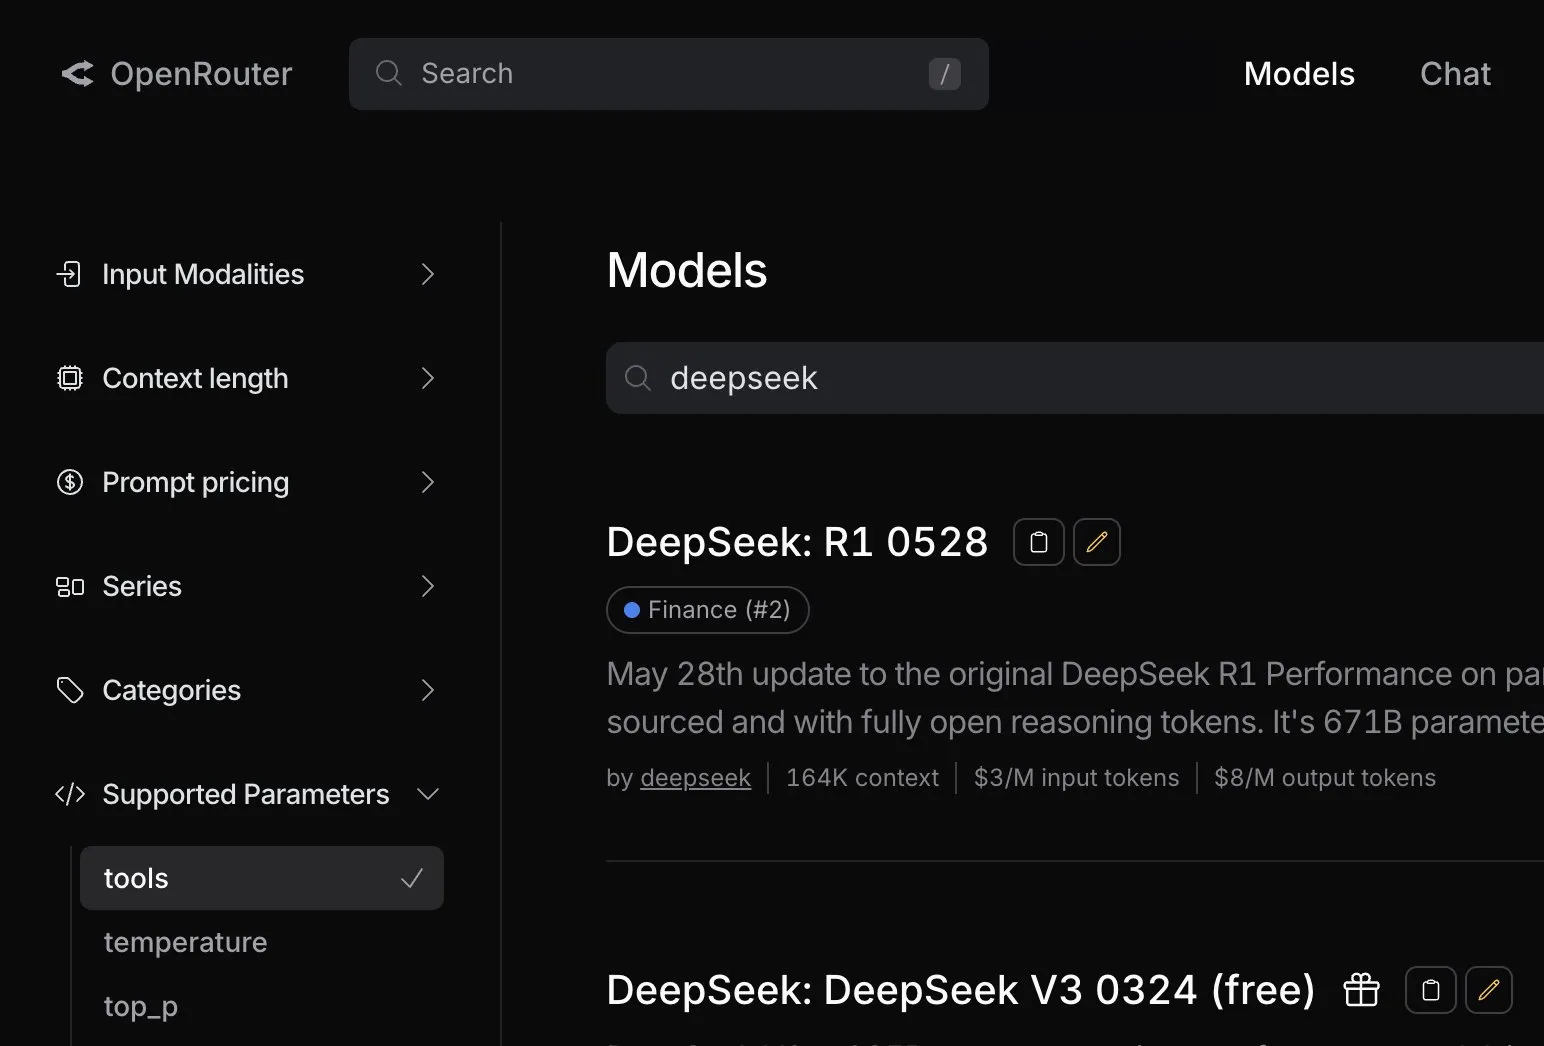Open the DeepSeek: R1 0528 model page
Viewport: 1544px width, 1046px height.
[797, 542]
